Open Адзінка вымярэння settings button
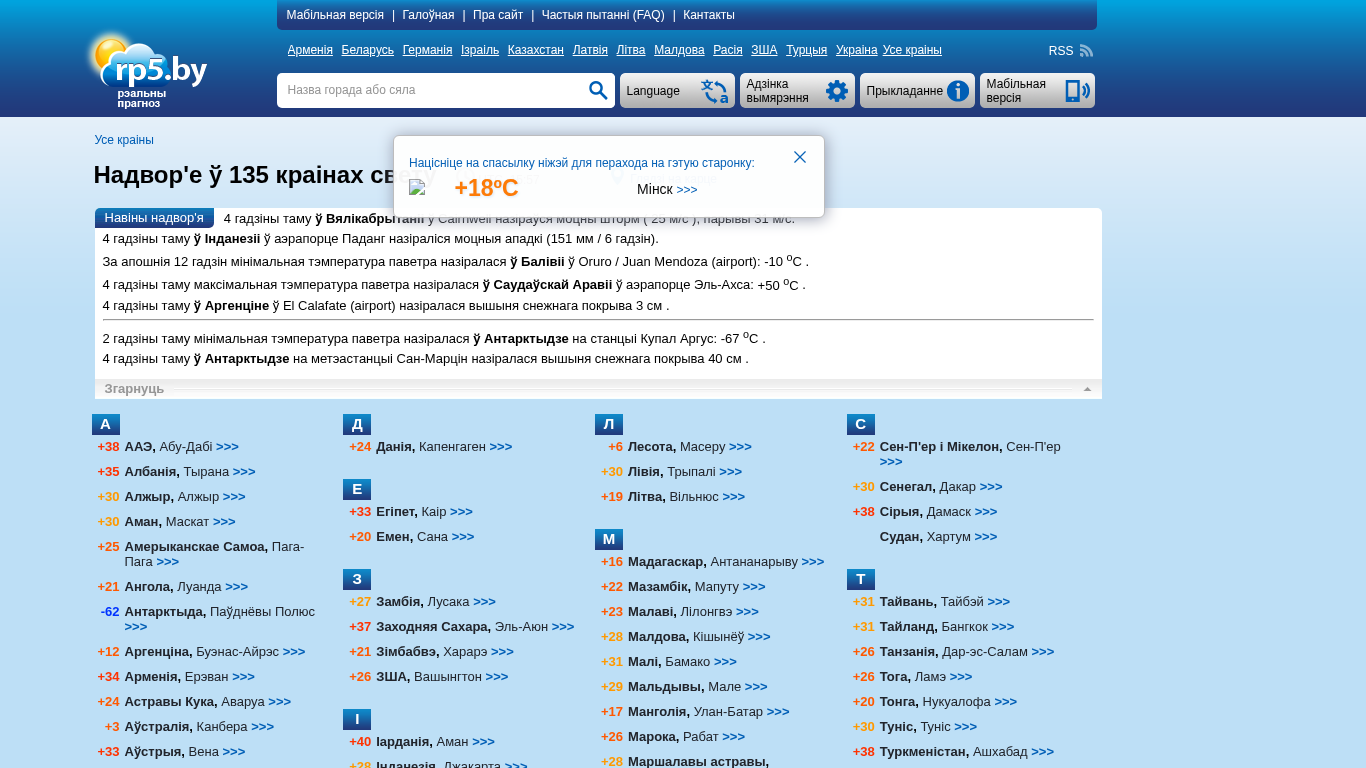Viewport: 1366px width, 768px height. [797, 91]
